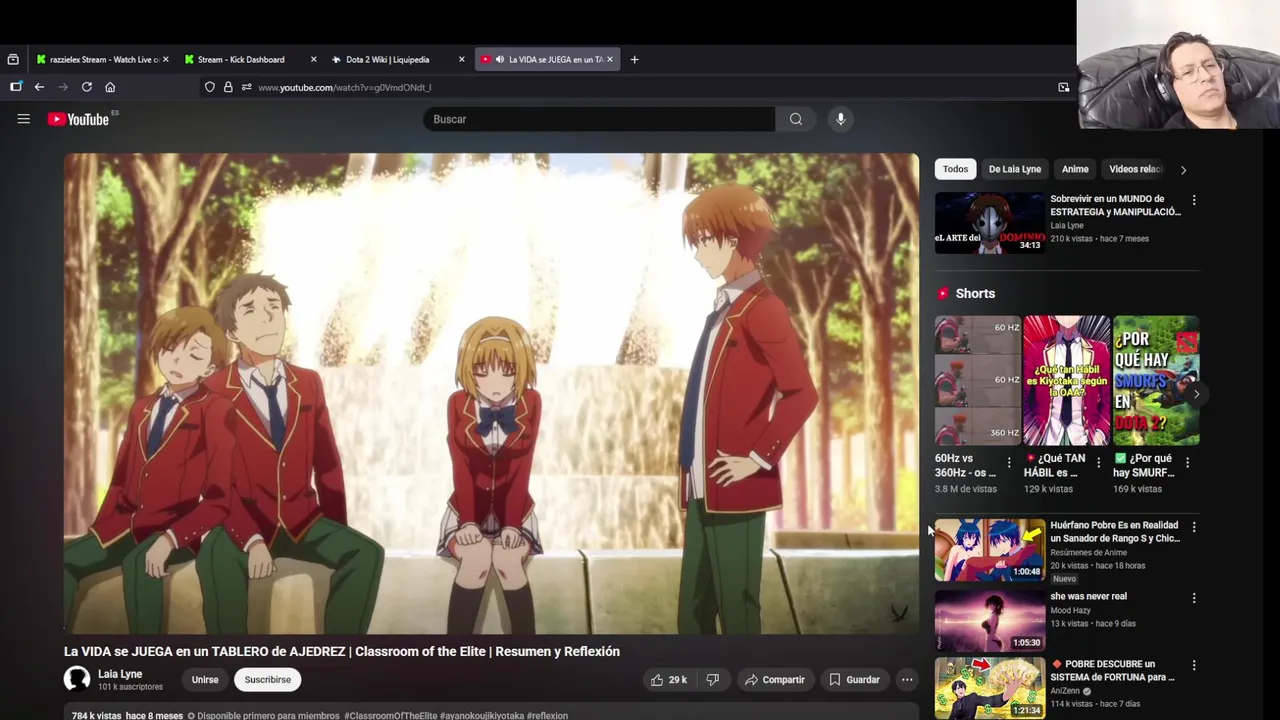Viewport: 1280px width, 720px height.
Task: Open the POBRE DESCUBRE video thumbnail
Action: click(x=989, y=688)
